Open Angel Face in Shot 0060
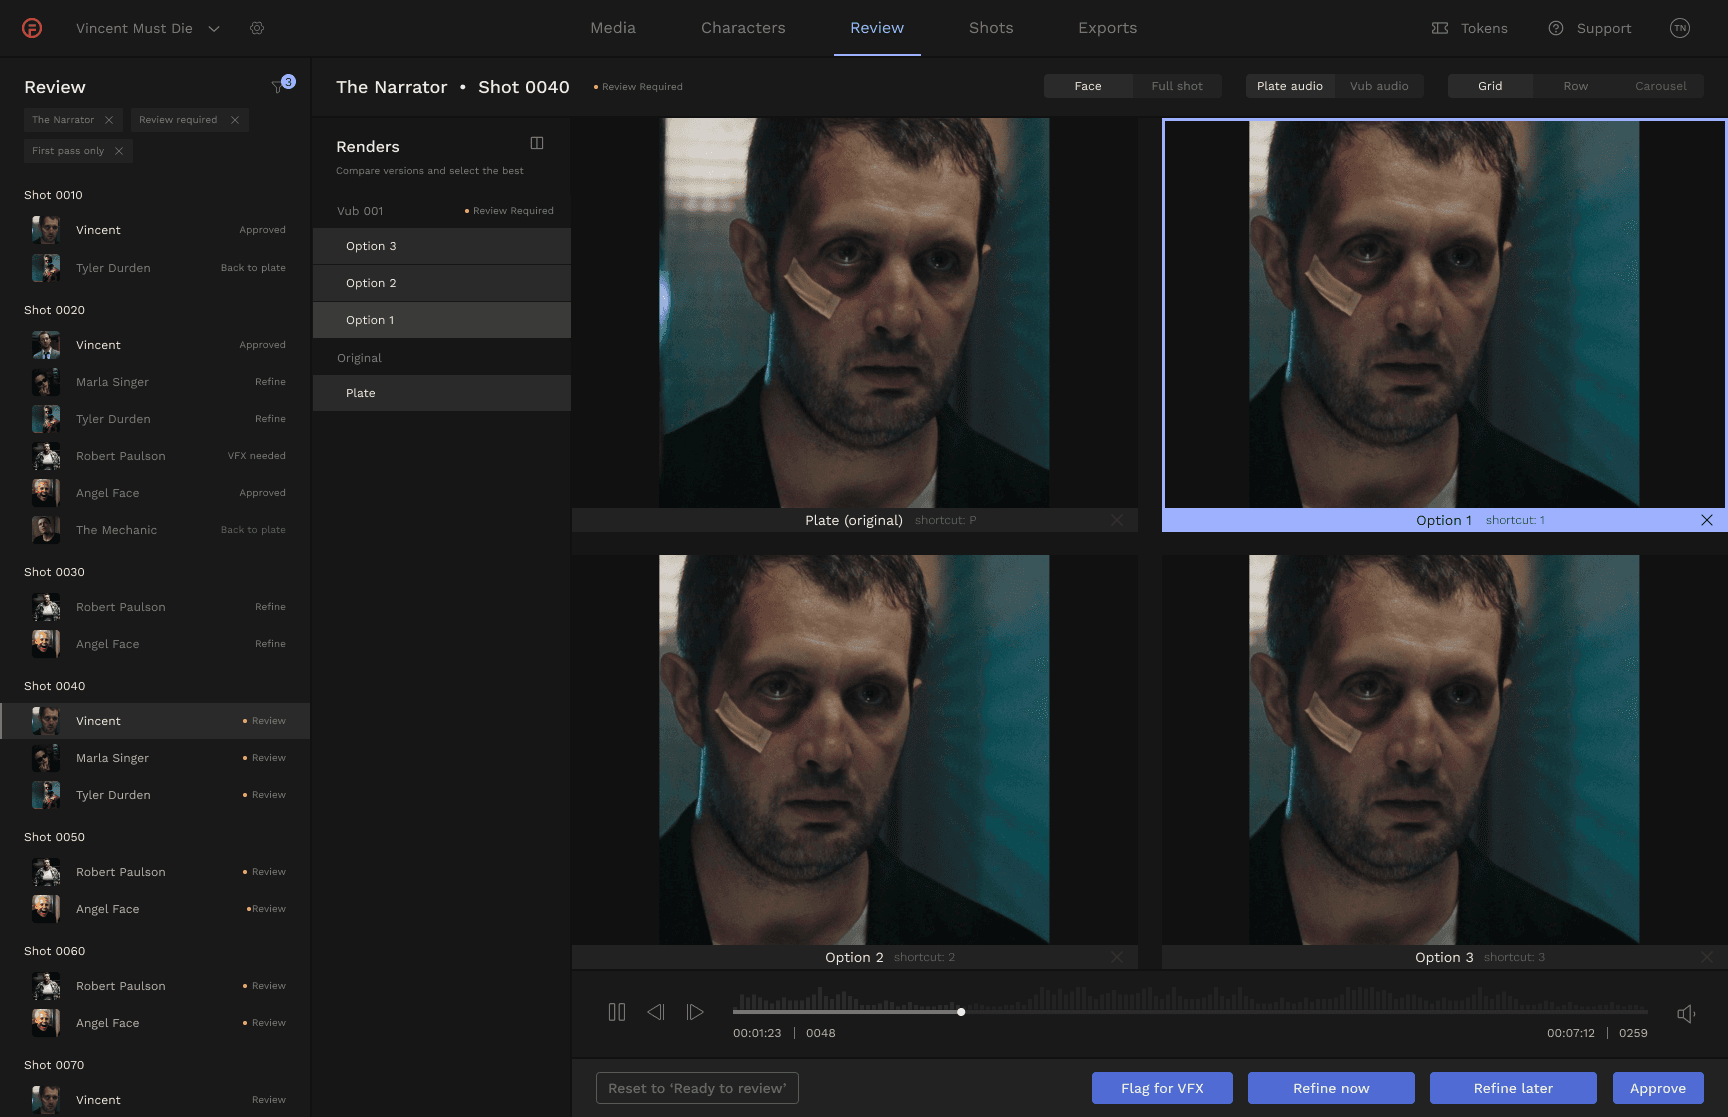This screenshot has height=1117, width=1728. click(x=155, y=1023)
